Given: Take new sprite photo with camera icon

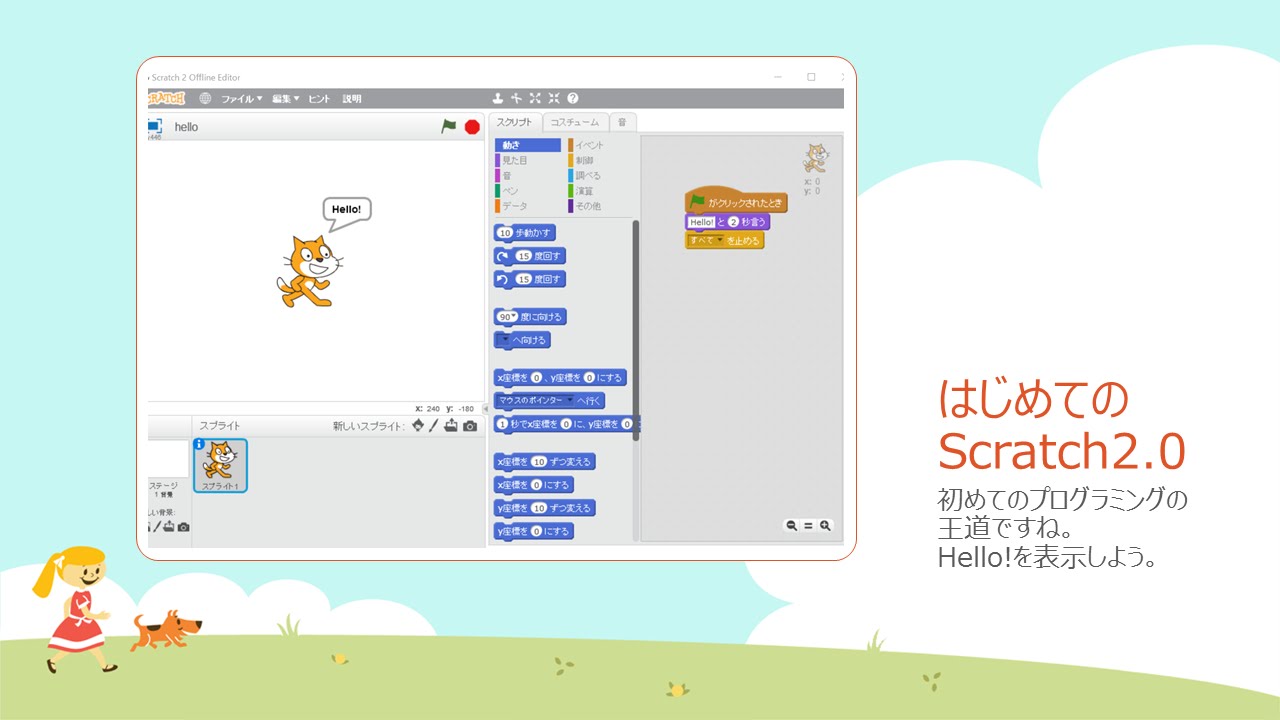Looking at the screenshot, I should [470, 426].
